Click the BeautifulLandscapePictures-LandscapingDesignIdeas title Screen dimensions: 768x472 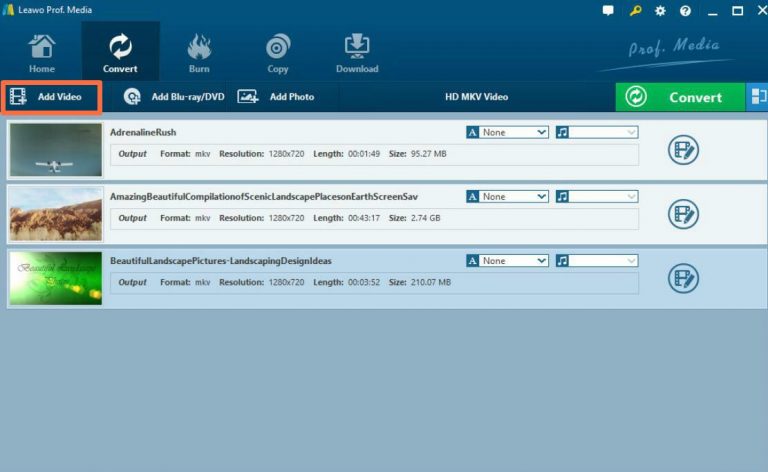point(221,260)
